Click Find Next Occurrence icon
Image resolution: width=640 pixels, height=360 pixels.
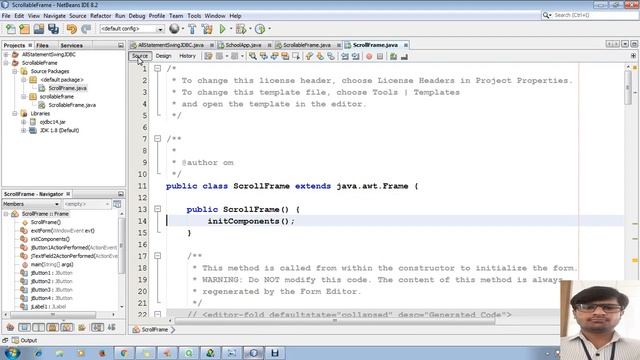coord(274,56)
